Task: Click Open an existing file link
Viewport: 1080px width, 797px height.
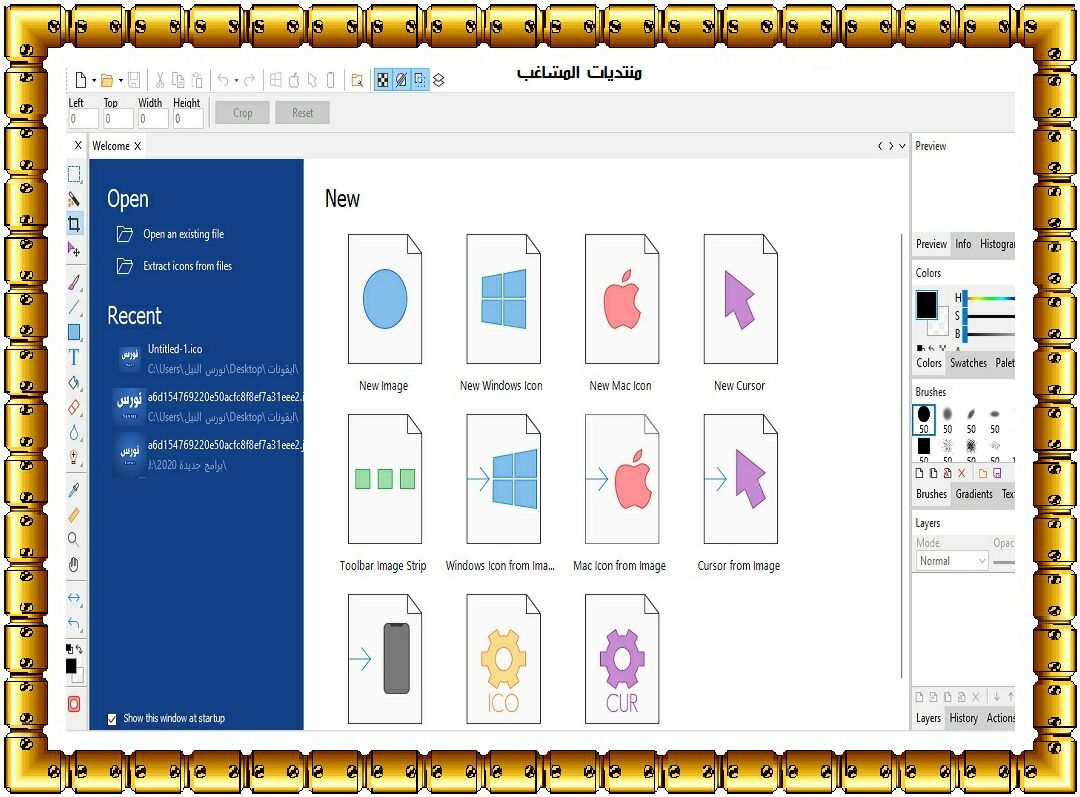Action: pos(183,234)
